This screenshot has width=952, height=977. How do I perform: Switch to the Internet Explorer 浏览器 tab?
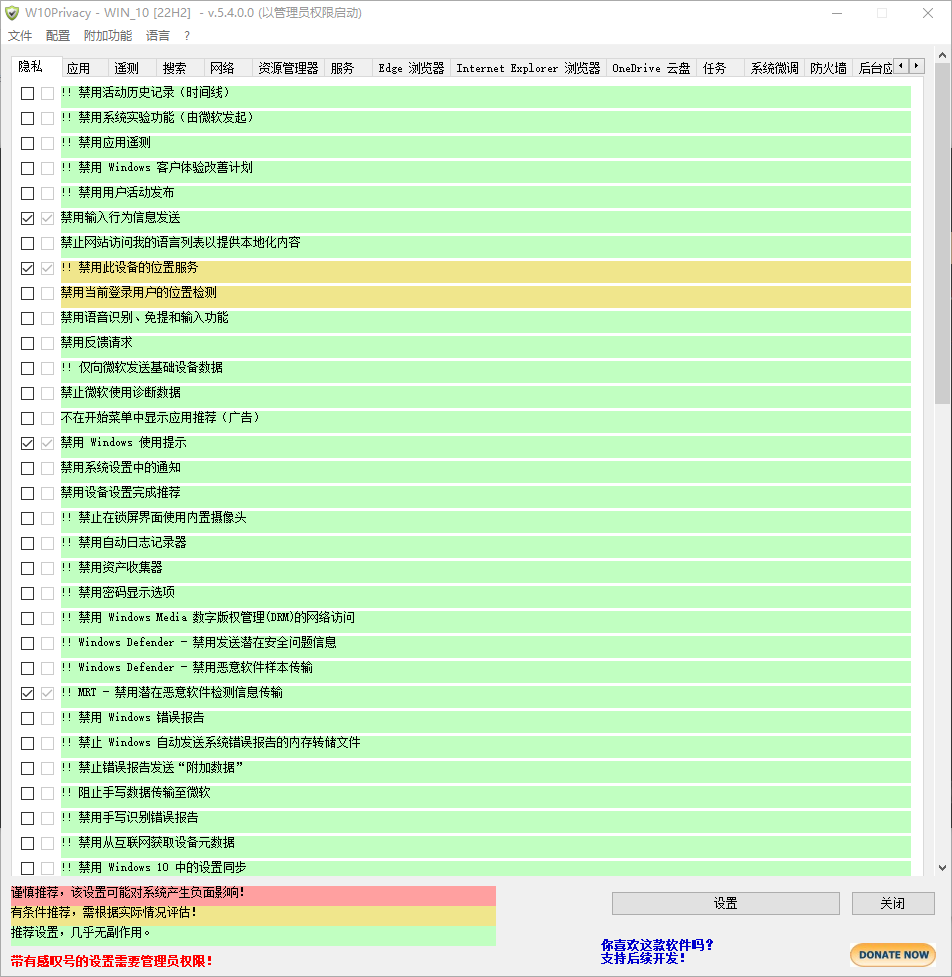pos(528,68)
